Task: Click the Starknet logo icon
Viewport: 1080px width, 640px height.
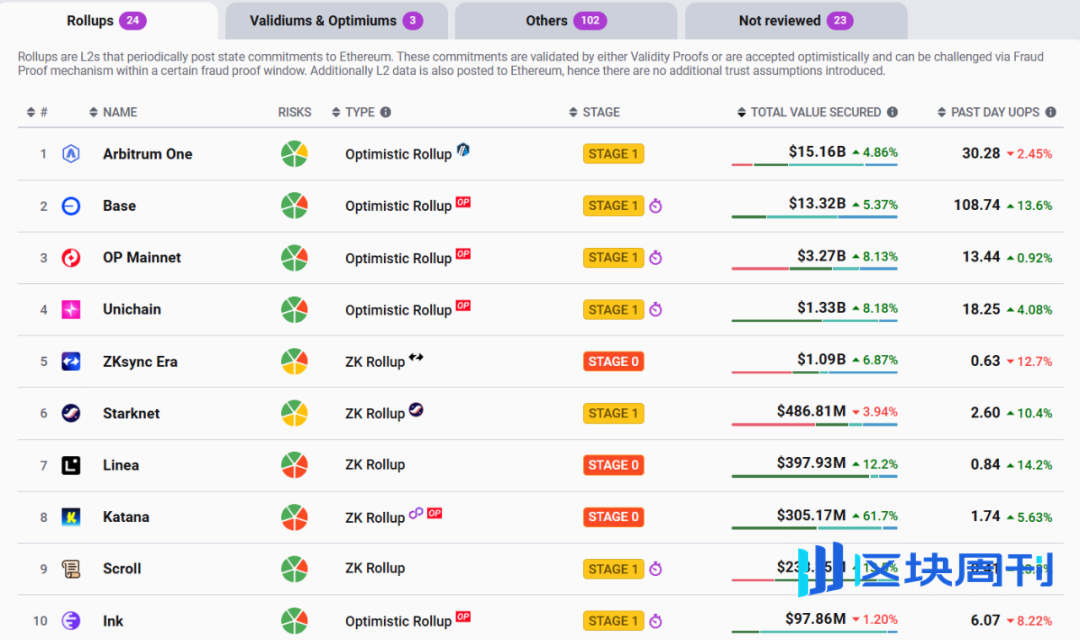Action: (71, 413)
